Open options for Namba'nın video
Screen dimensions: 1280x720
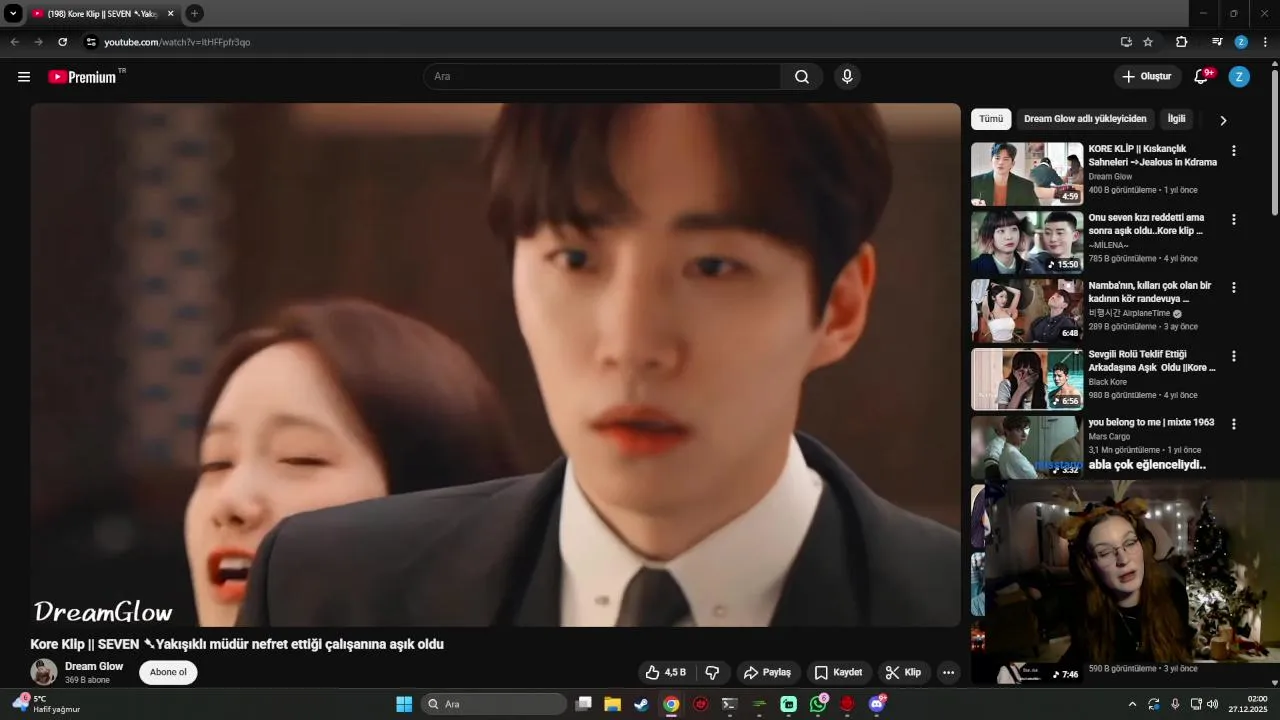1233,287
